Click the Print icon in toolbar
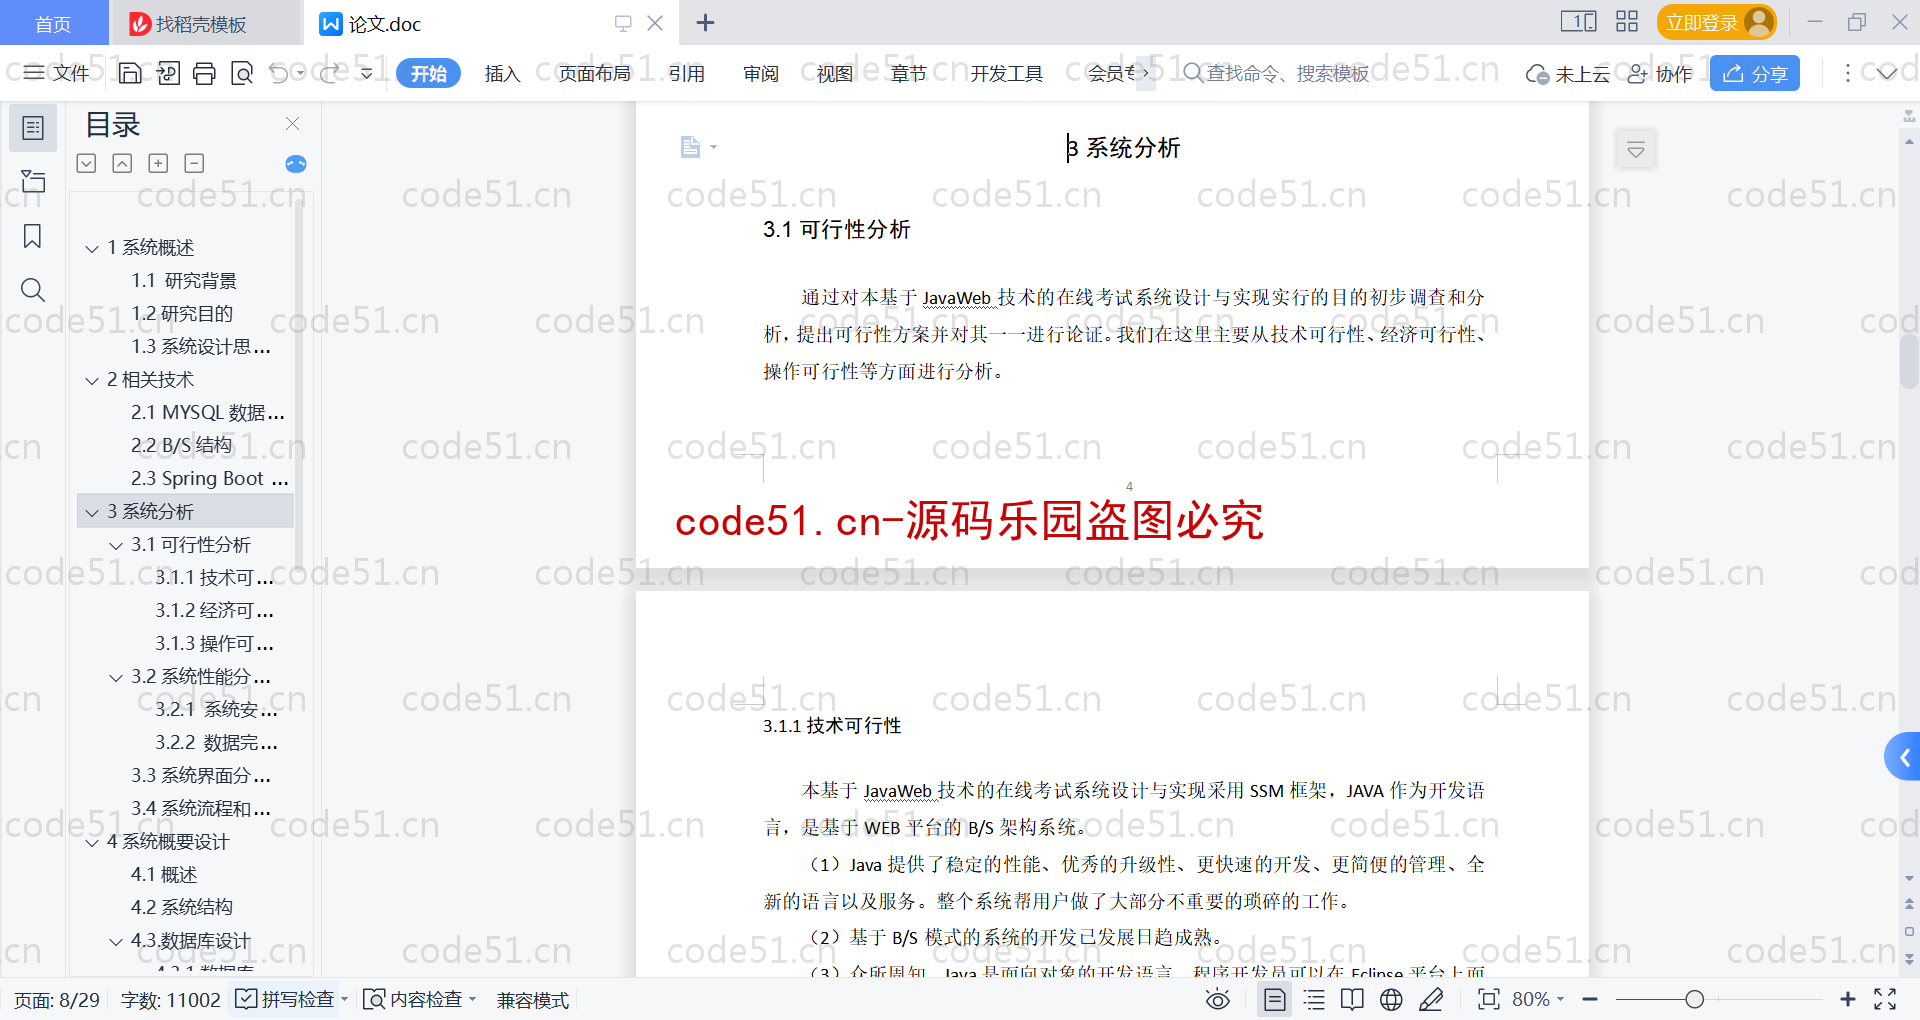Image resolution: width=1920 pixels, height=1020 pixels. (x=204, y=73)
